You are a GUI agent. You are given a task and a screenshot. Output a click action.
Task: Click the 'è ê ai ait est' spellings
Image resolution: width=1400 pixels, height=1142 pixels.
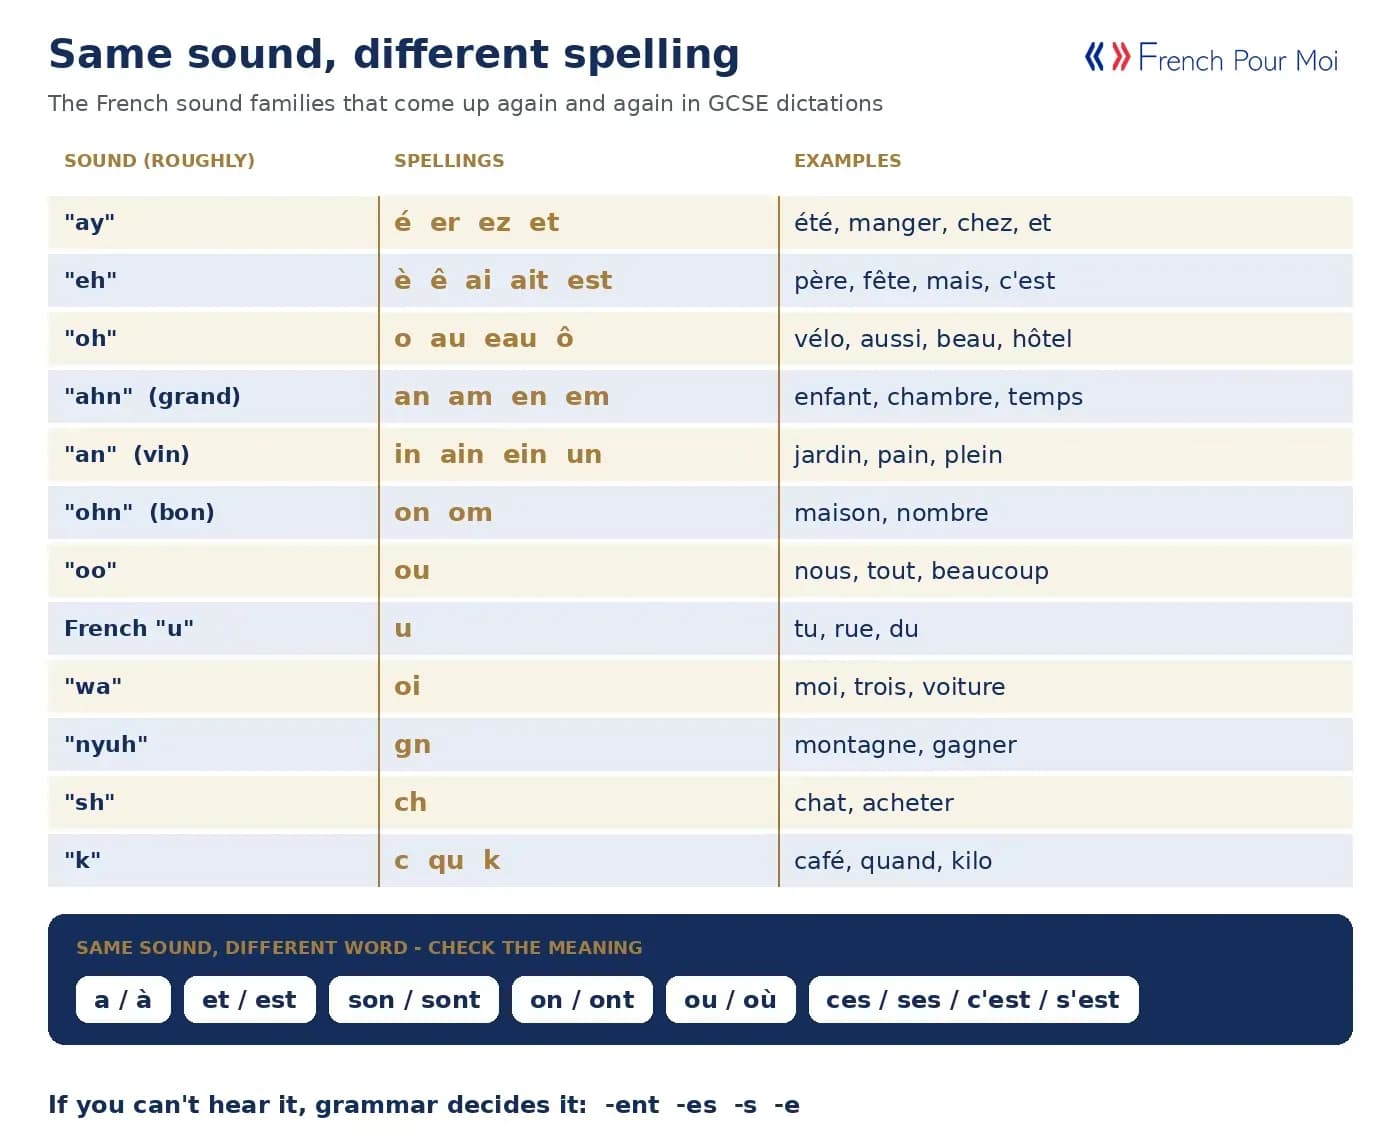point(503,280)
